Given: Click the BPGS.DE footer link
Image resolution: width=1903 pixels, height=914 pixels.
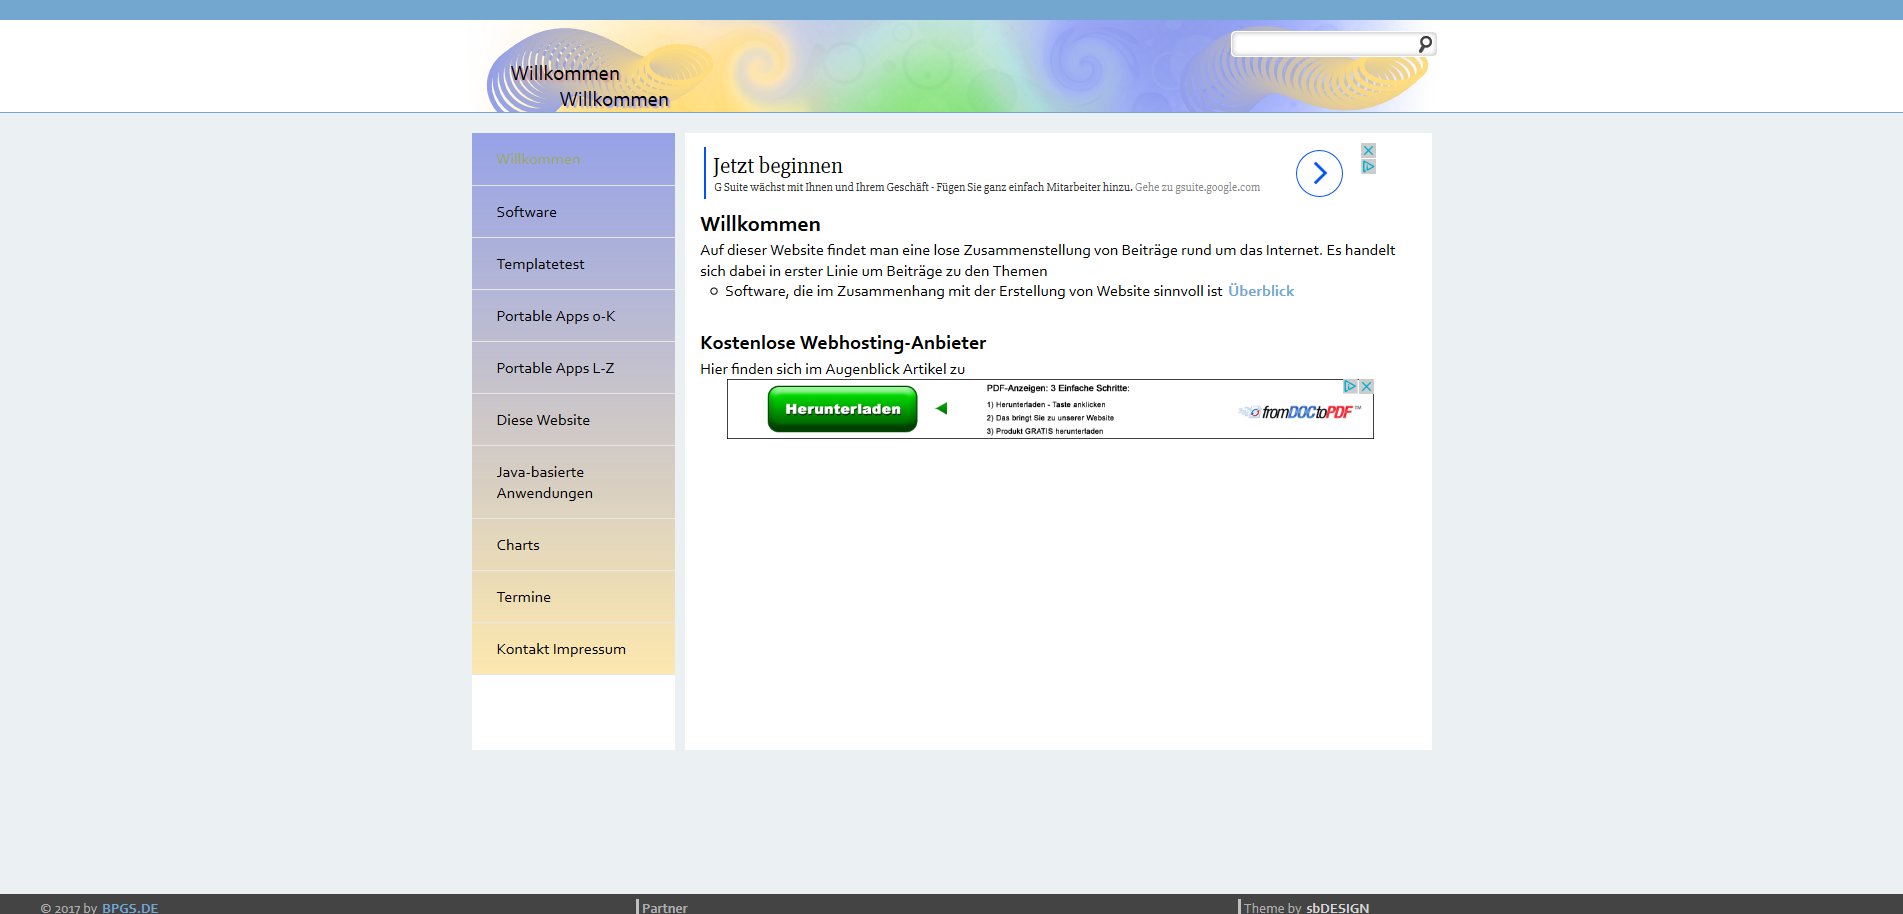Looking at the screenshot, I should coord(130,908).
